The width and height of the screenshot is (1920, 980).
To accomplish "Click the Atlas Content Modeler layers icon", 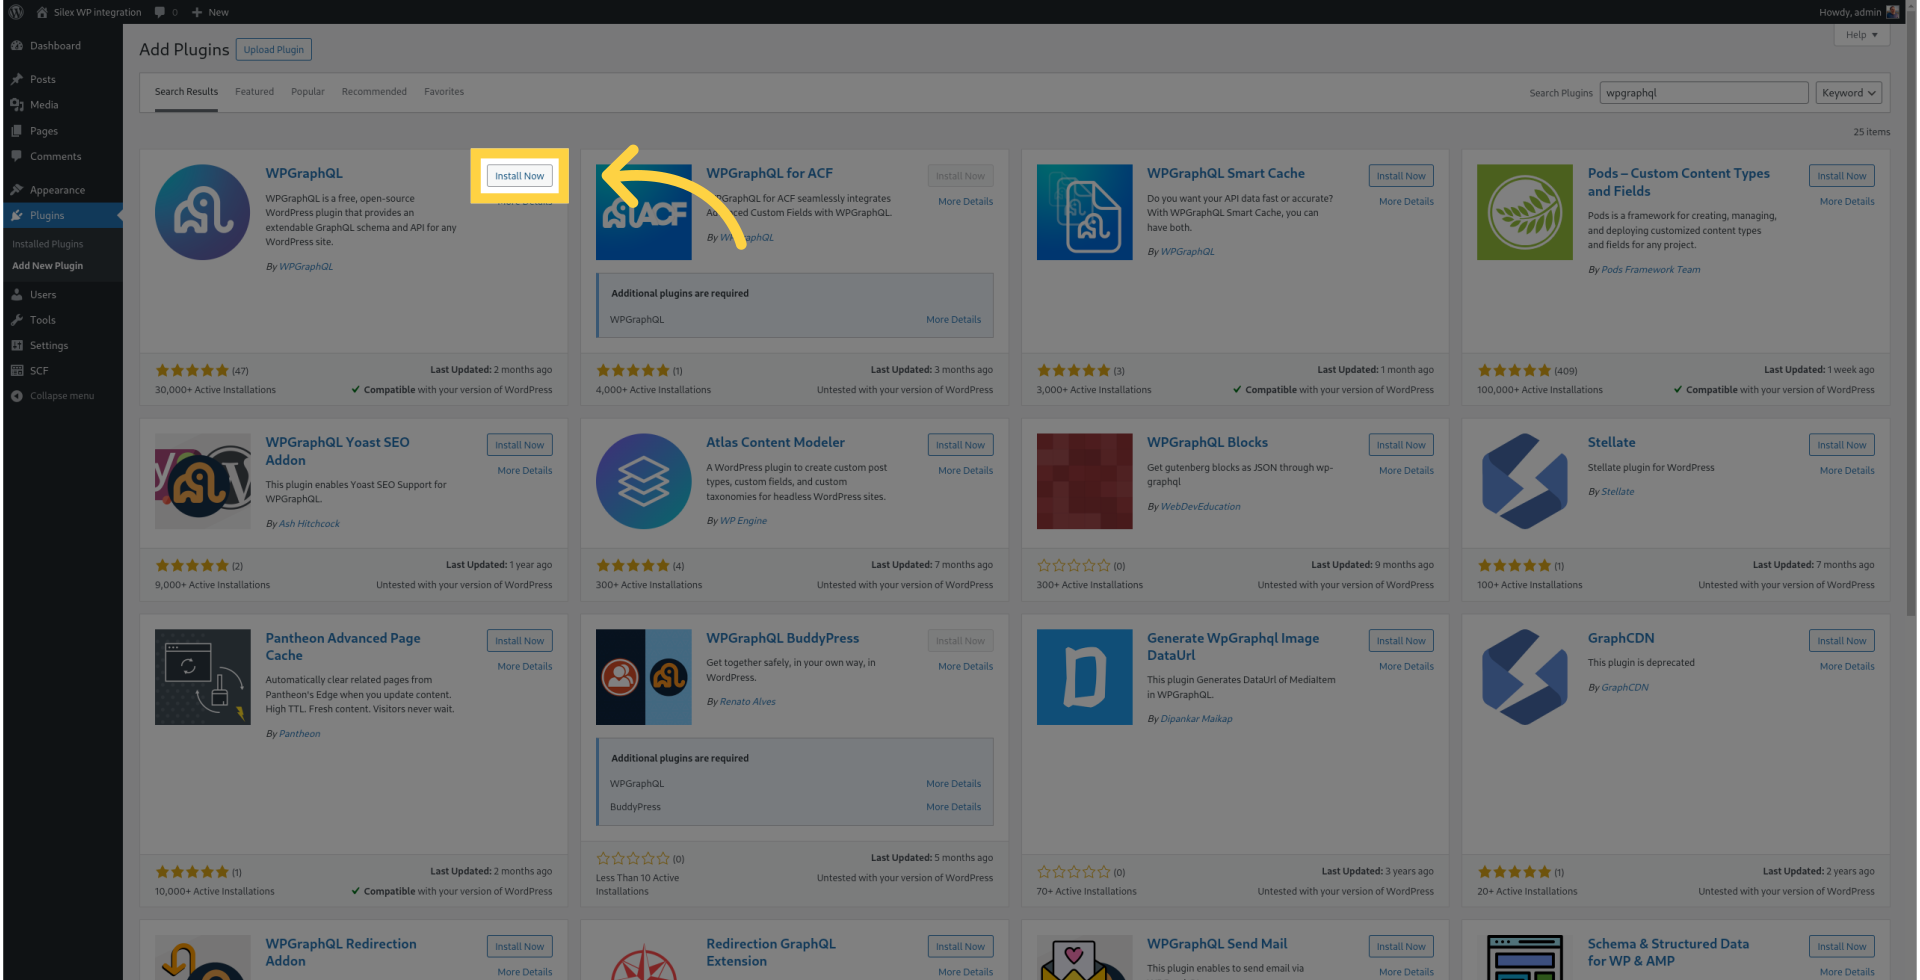I will pos(643,481).
